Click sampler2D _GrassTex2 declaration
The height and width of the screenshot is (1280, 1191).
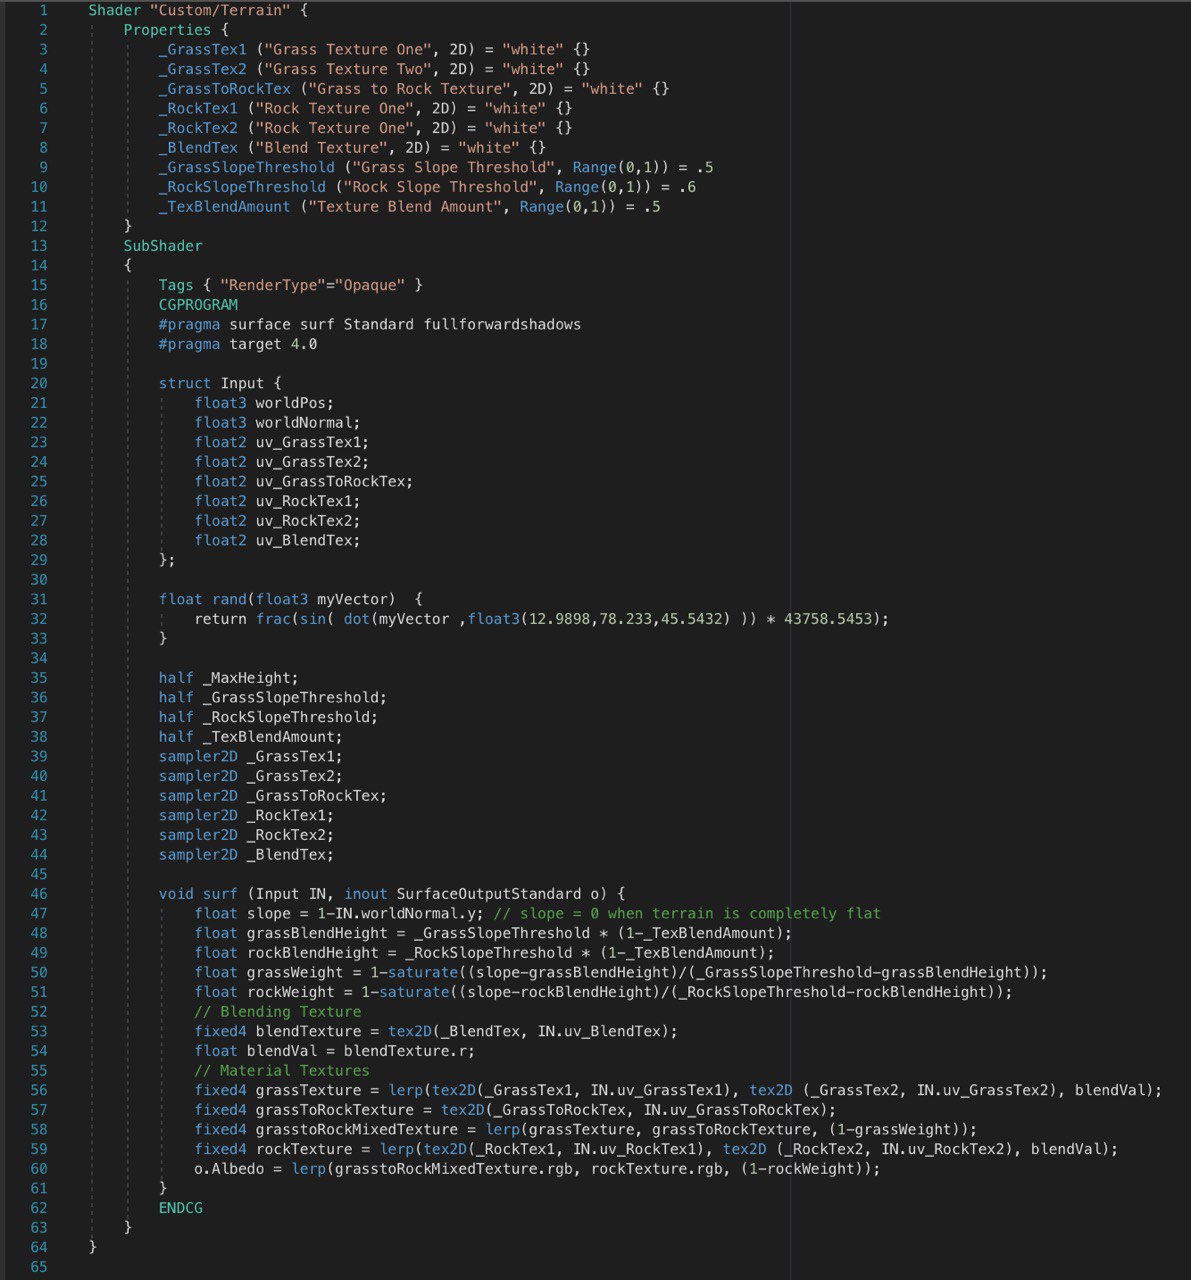250,776
